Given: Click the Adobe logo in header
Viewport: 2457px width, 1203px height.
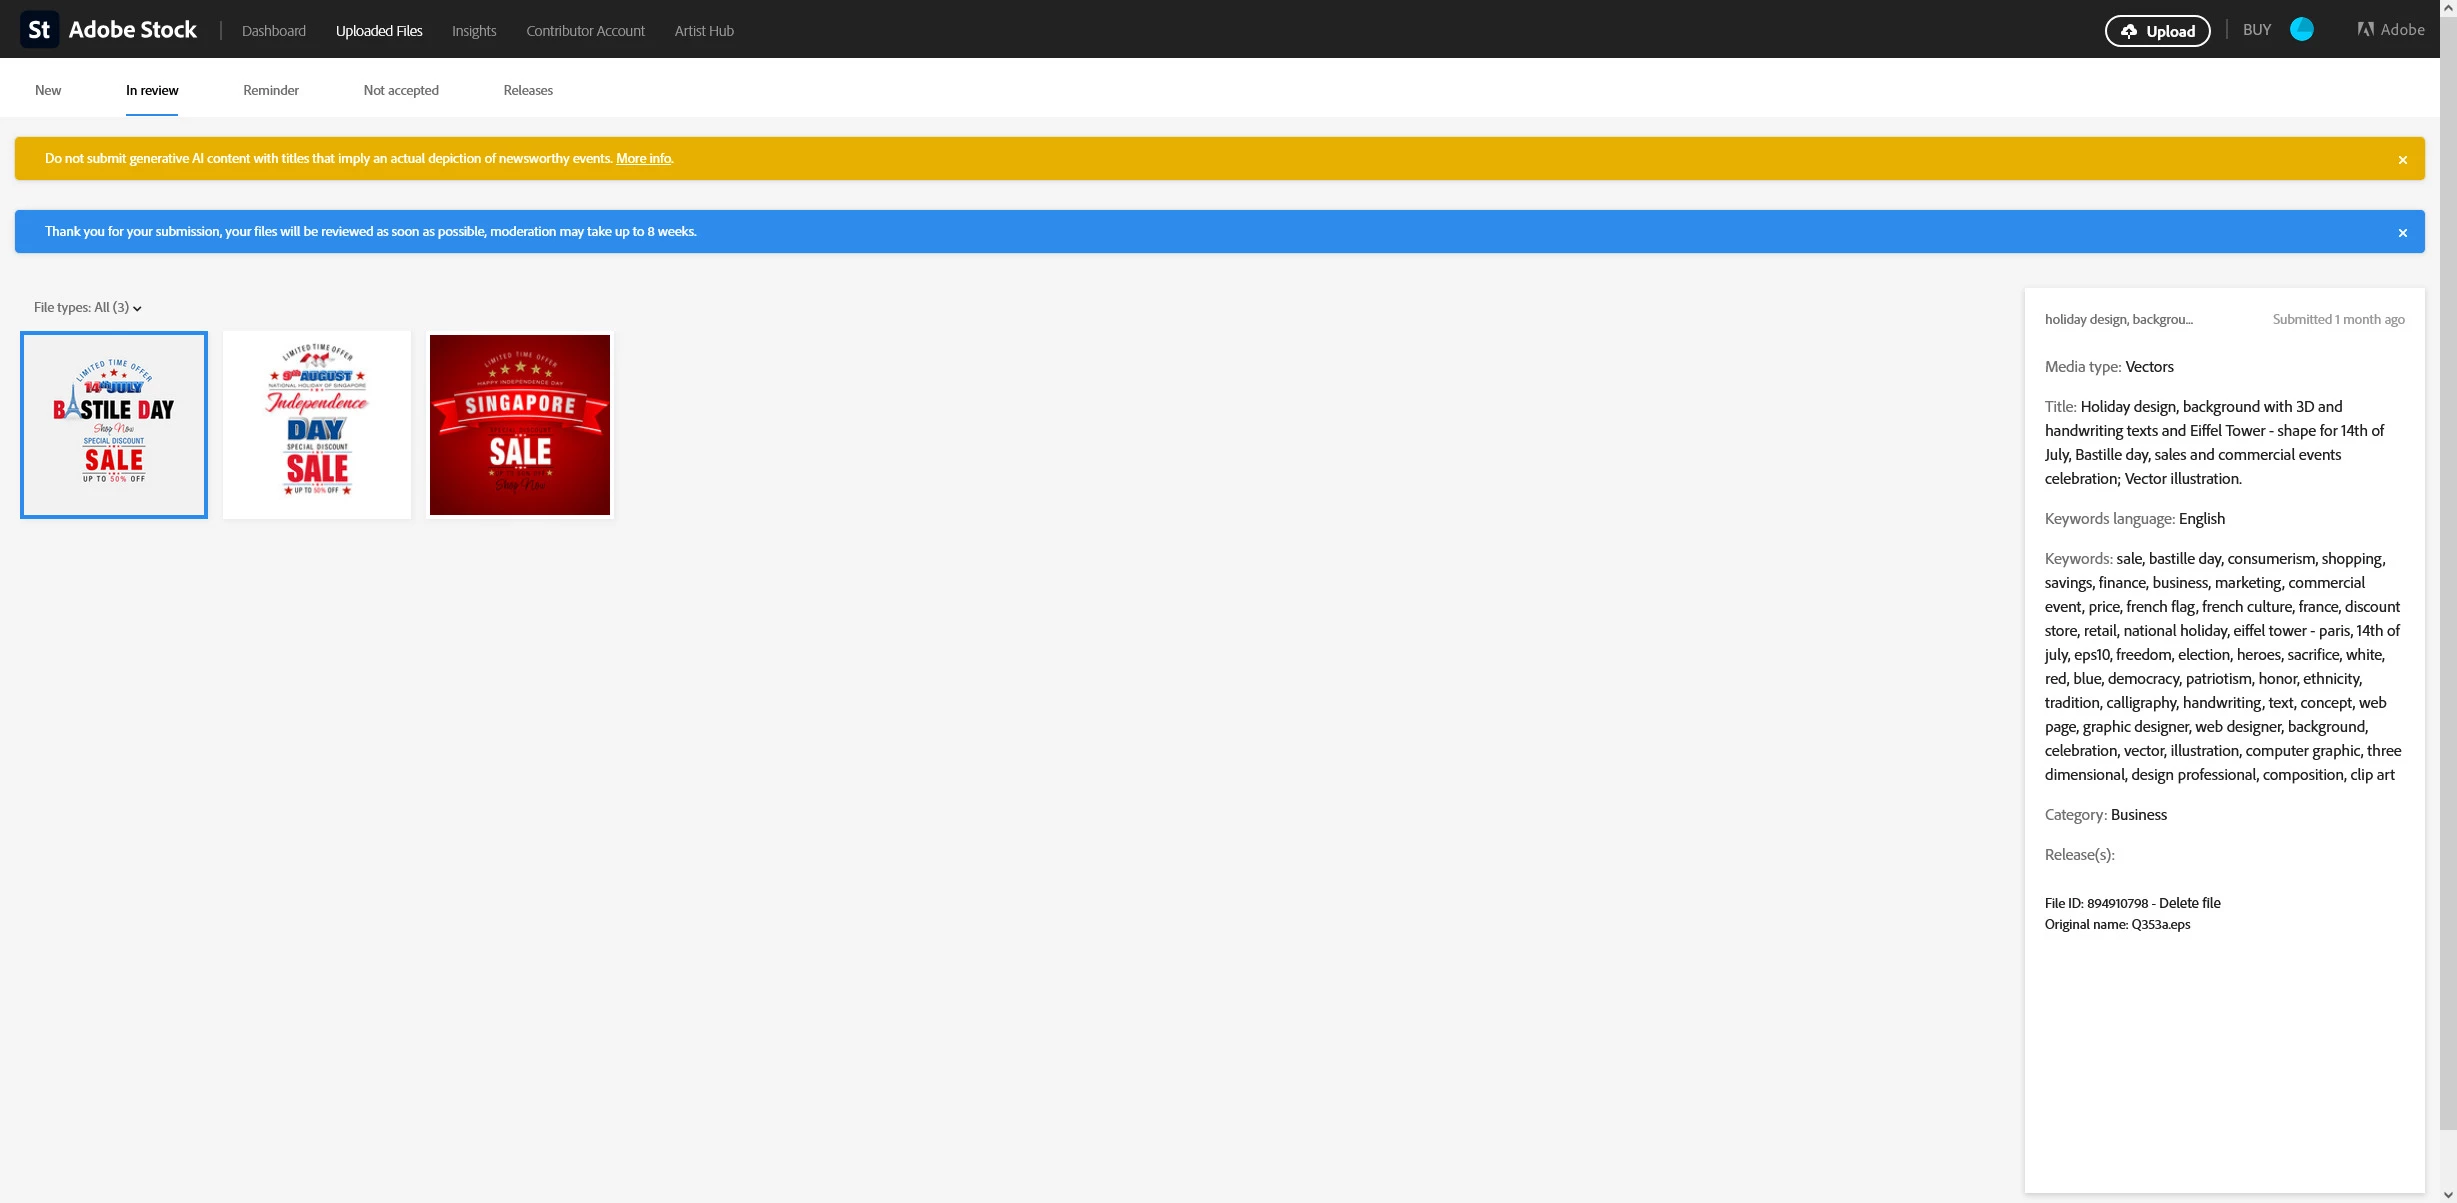Looking at the screenshot, I should (x=2390, y=30).
